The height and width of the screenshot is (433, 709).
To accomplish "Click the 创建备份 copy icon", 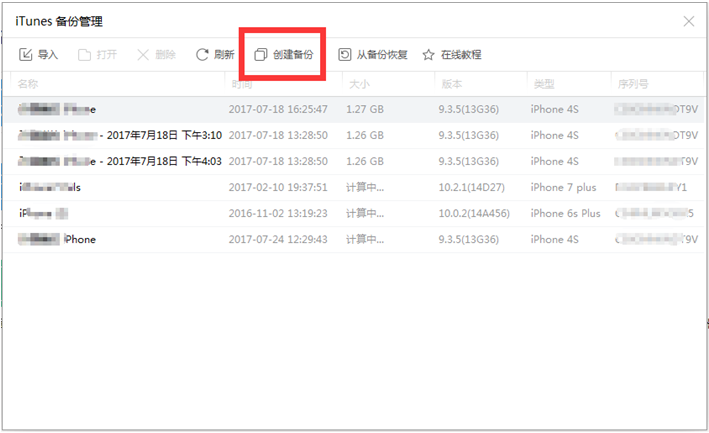I will pos(260,55).
